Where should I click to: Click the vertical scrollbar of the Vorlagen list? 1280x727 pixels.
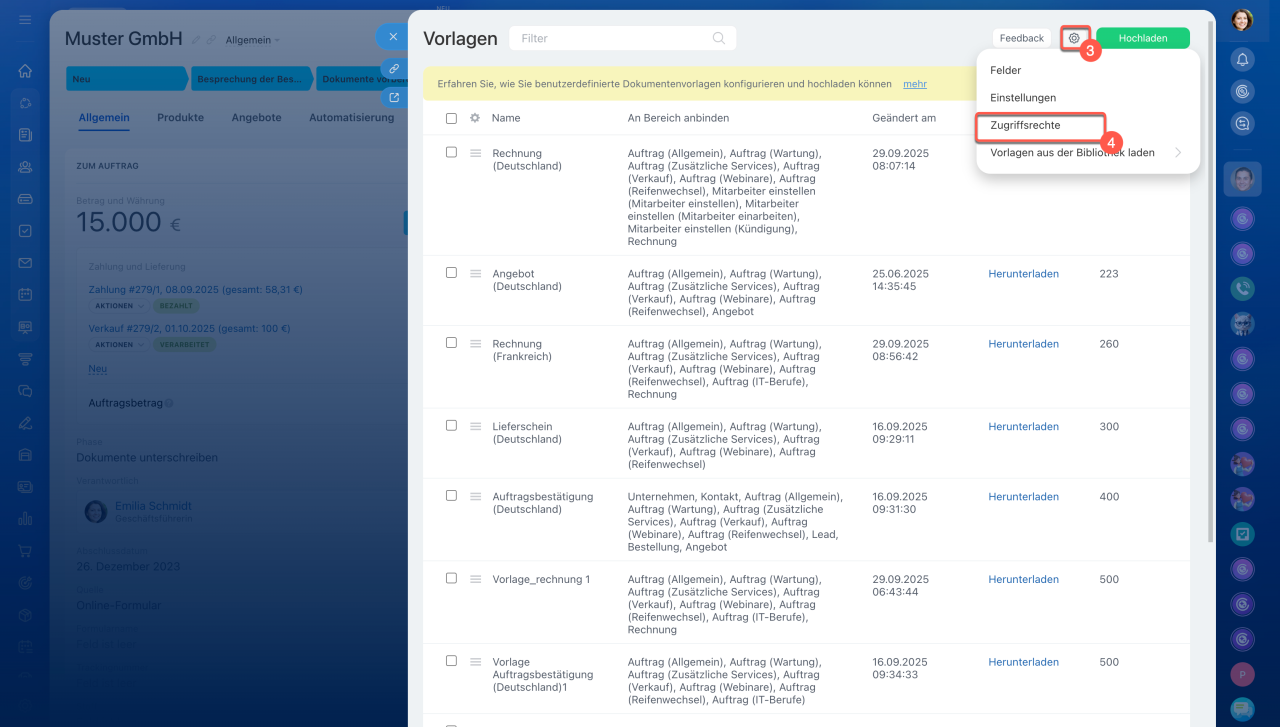click(x=1212, y=280)
